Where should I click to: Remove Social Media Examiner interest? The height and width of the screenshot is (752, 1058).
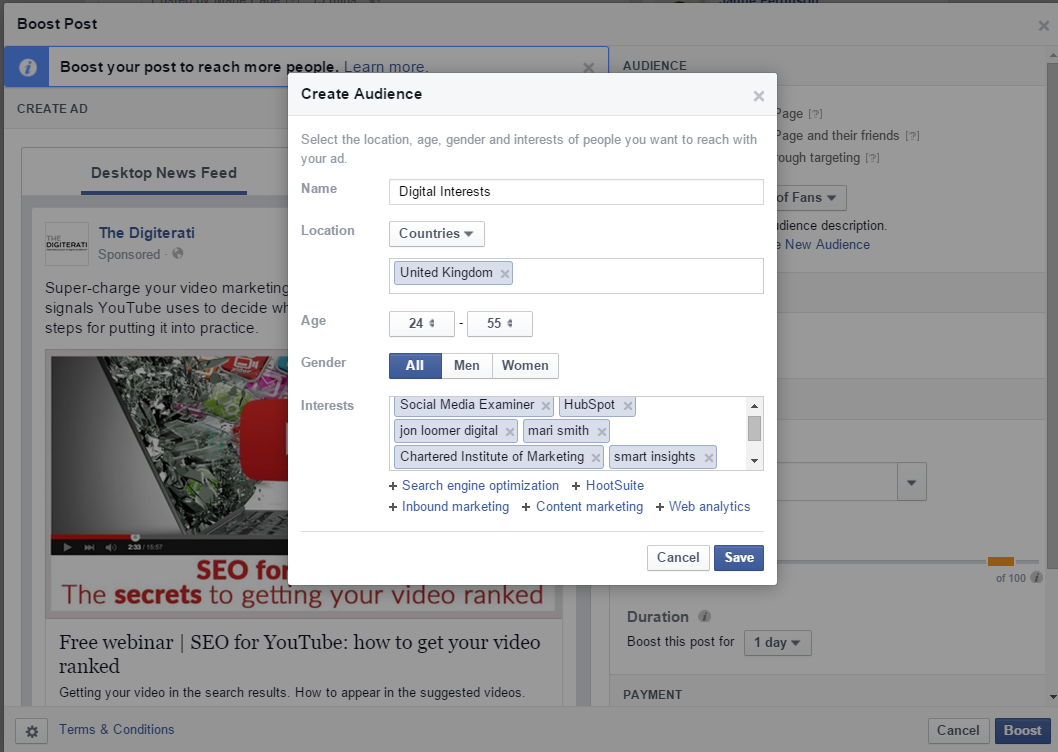point(545,406)
